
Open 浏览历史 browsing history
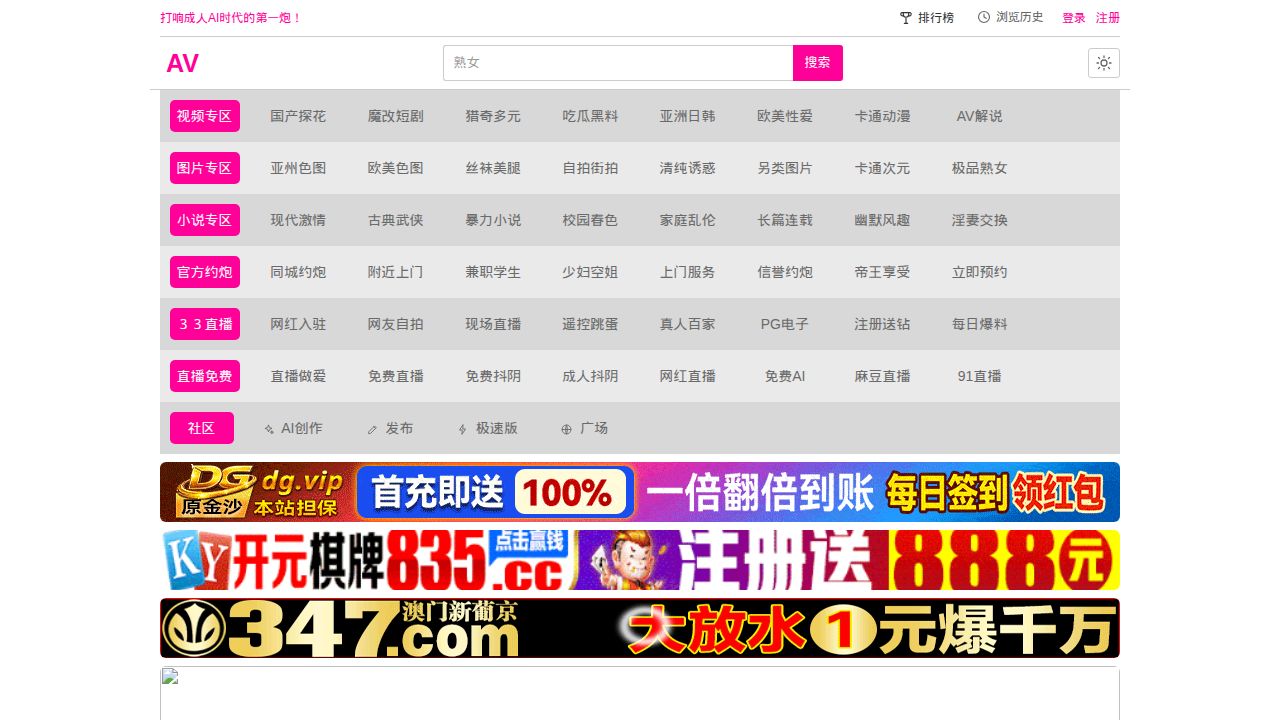pos(1020,17)
